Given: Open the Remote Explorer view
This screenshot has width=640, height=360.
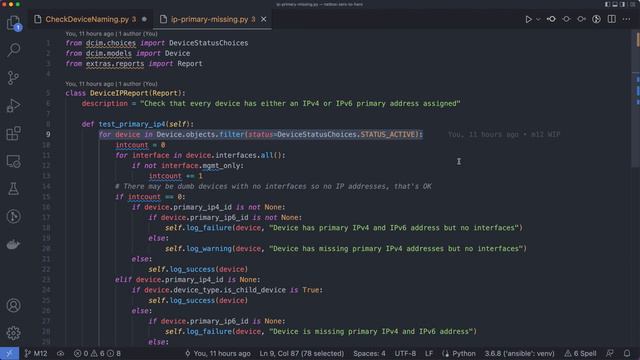Looking at the screenshot, I should click(13, 161).
